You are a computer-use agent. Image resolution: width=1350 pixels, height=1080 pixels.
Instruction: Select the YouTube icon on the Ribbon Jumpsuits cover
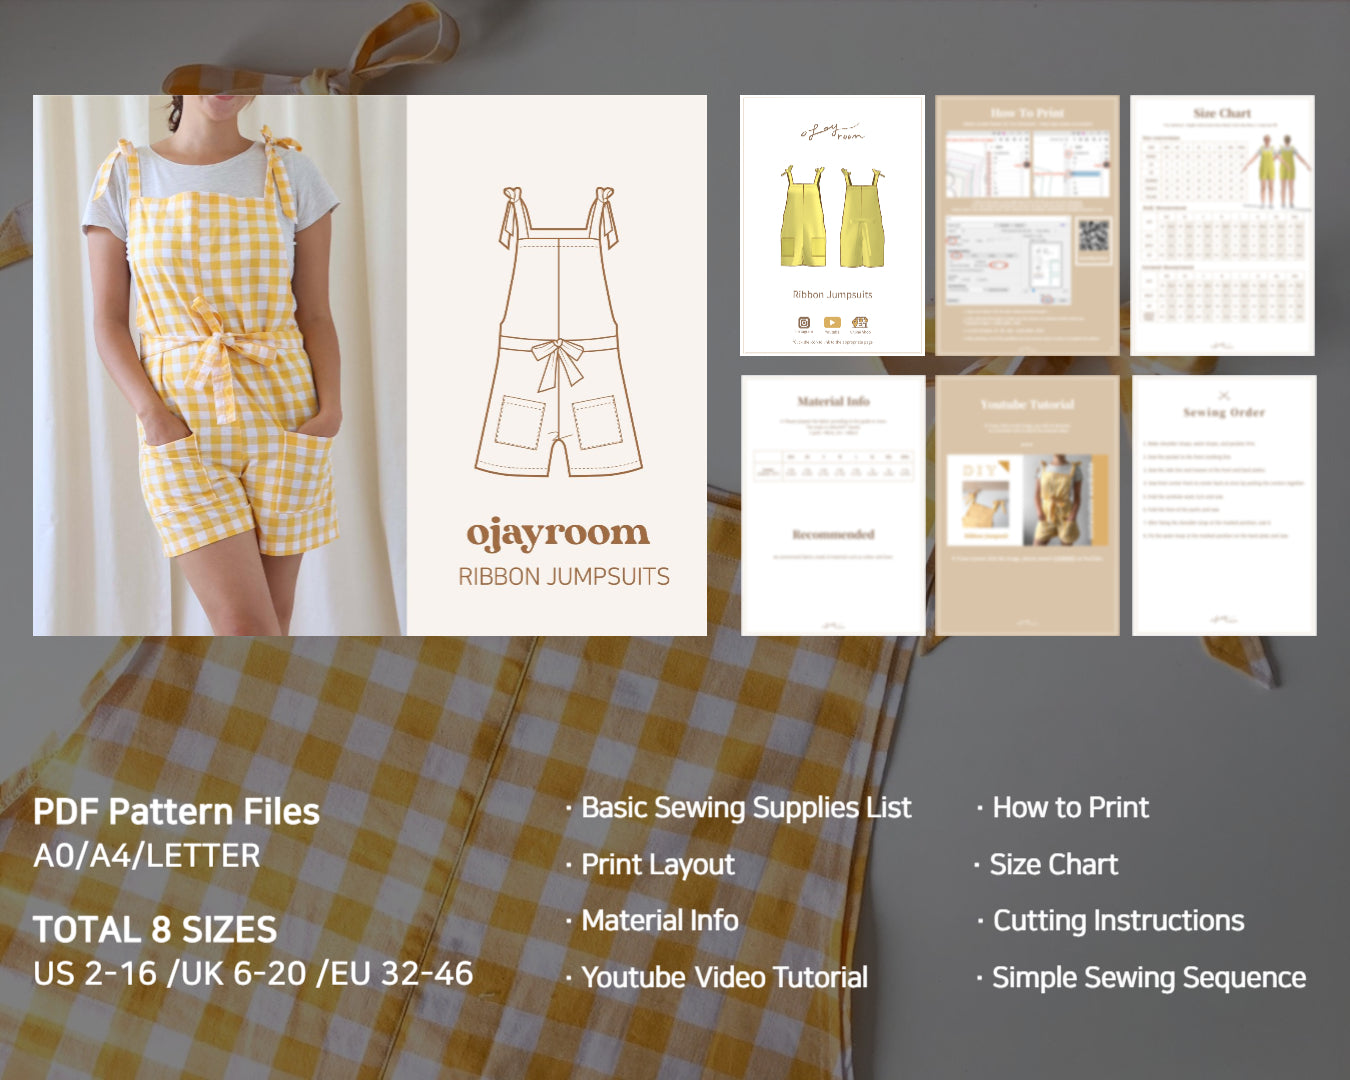click(832, 322)
